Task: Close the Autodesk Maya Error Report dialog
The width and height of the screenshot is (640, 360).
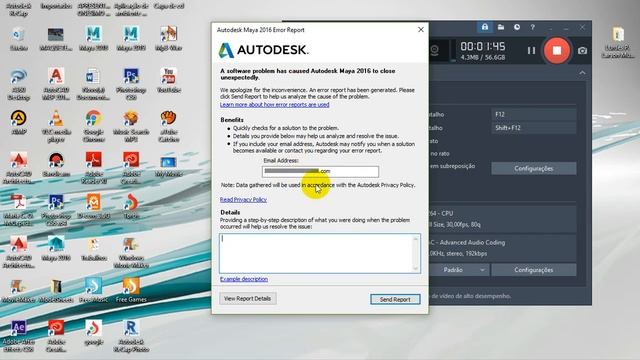Action: point(421,30)
